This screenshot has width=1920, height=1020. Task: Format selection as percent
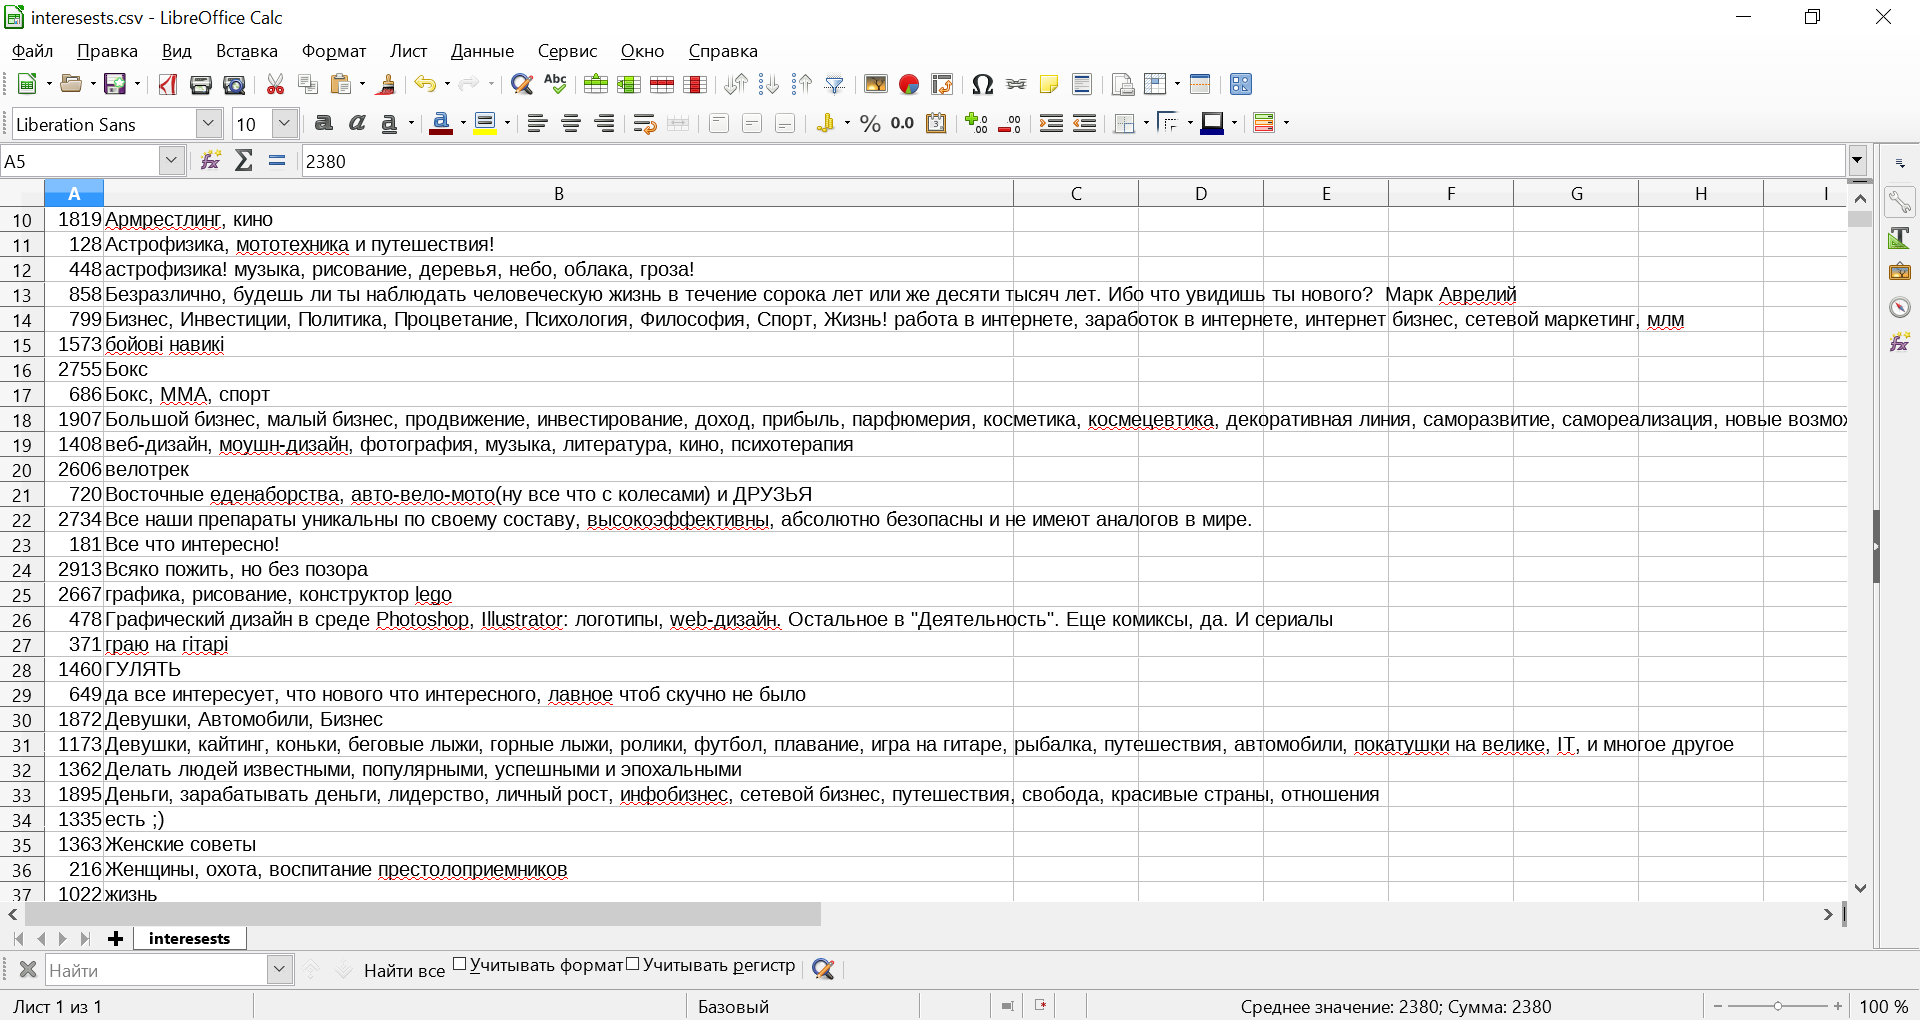click(870, 123)
